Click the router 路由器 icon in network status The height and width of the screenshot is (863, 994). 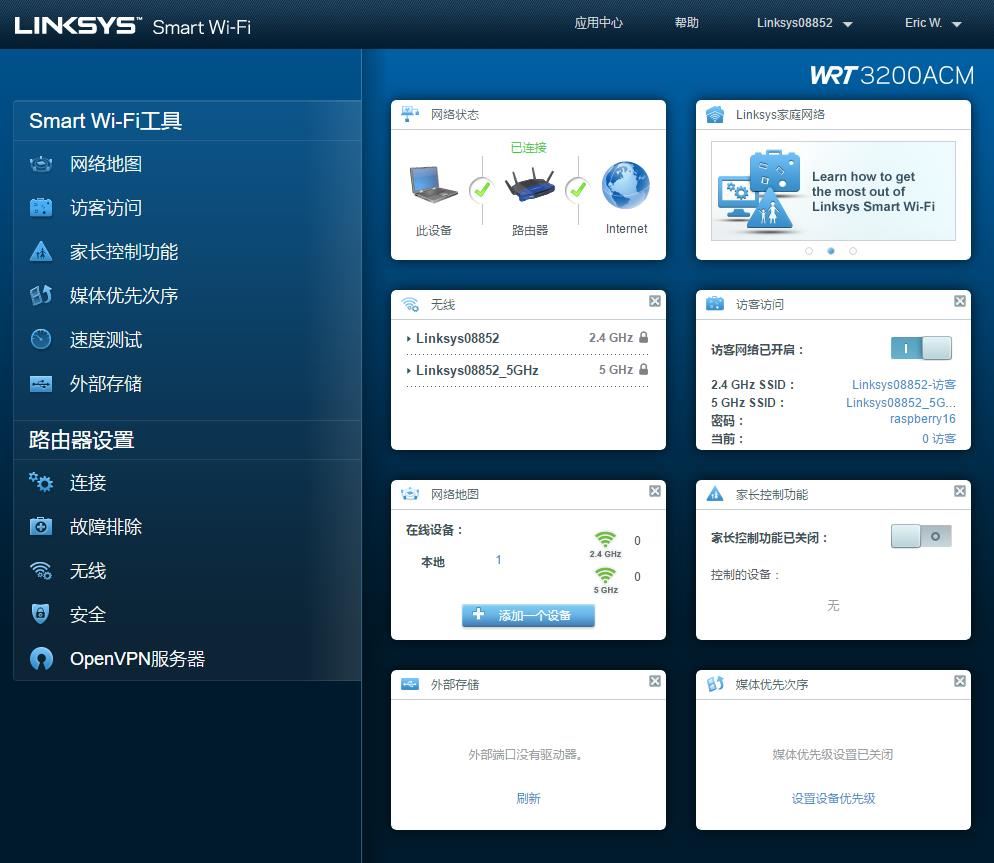[x=530, y=185]
